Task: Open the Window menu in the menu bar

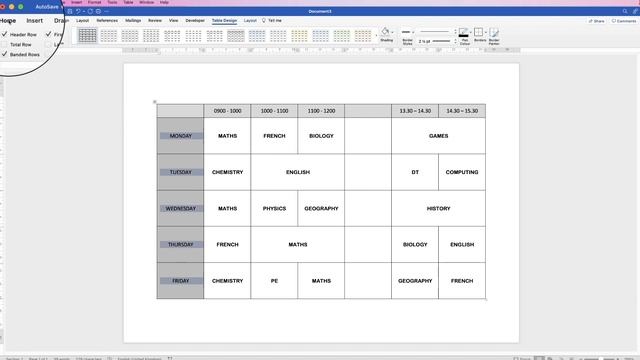Action: point(147,2)
